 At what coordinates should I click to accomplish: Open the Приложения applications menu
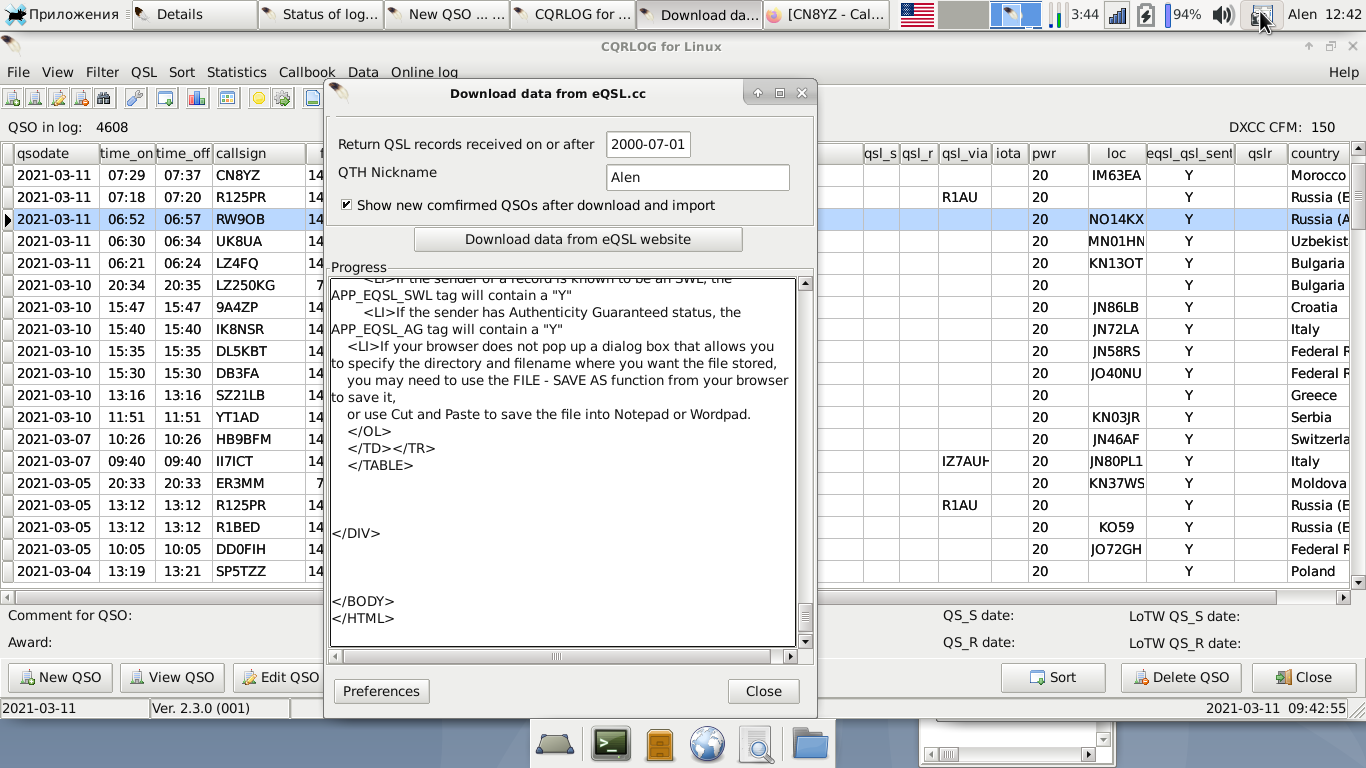(62, 14)
